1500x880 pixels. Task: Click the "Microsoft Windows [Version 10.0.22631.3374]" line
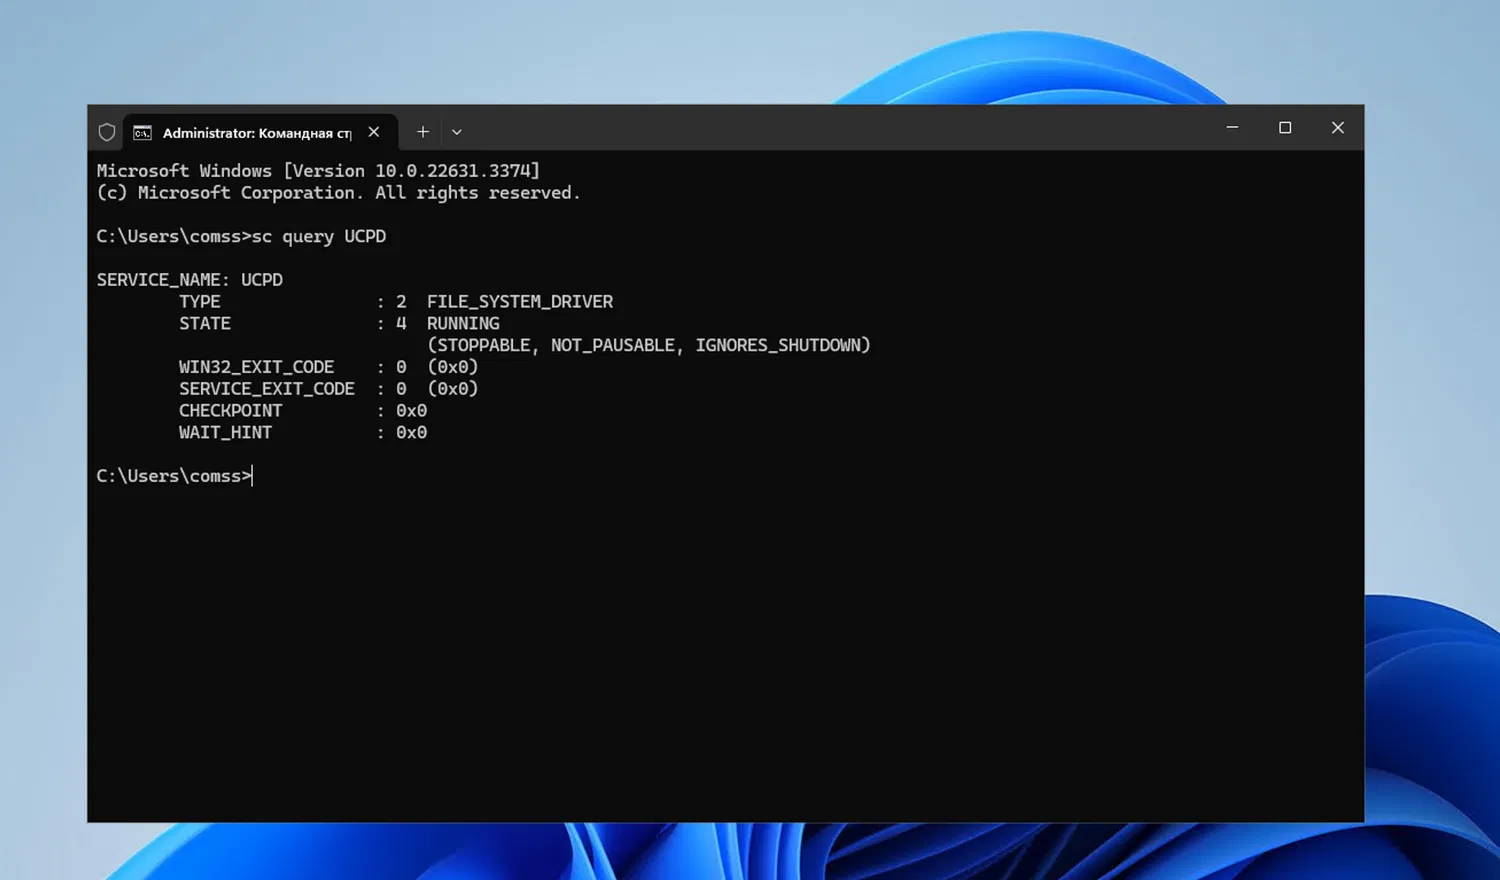[x=318, y=171]
